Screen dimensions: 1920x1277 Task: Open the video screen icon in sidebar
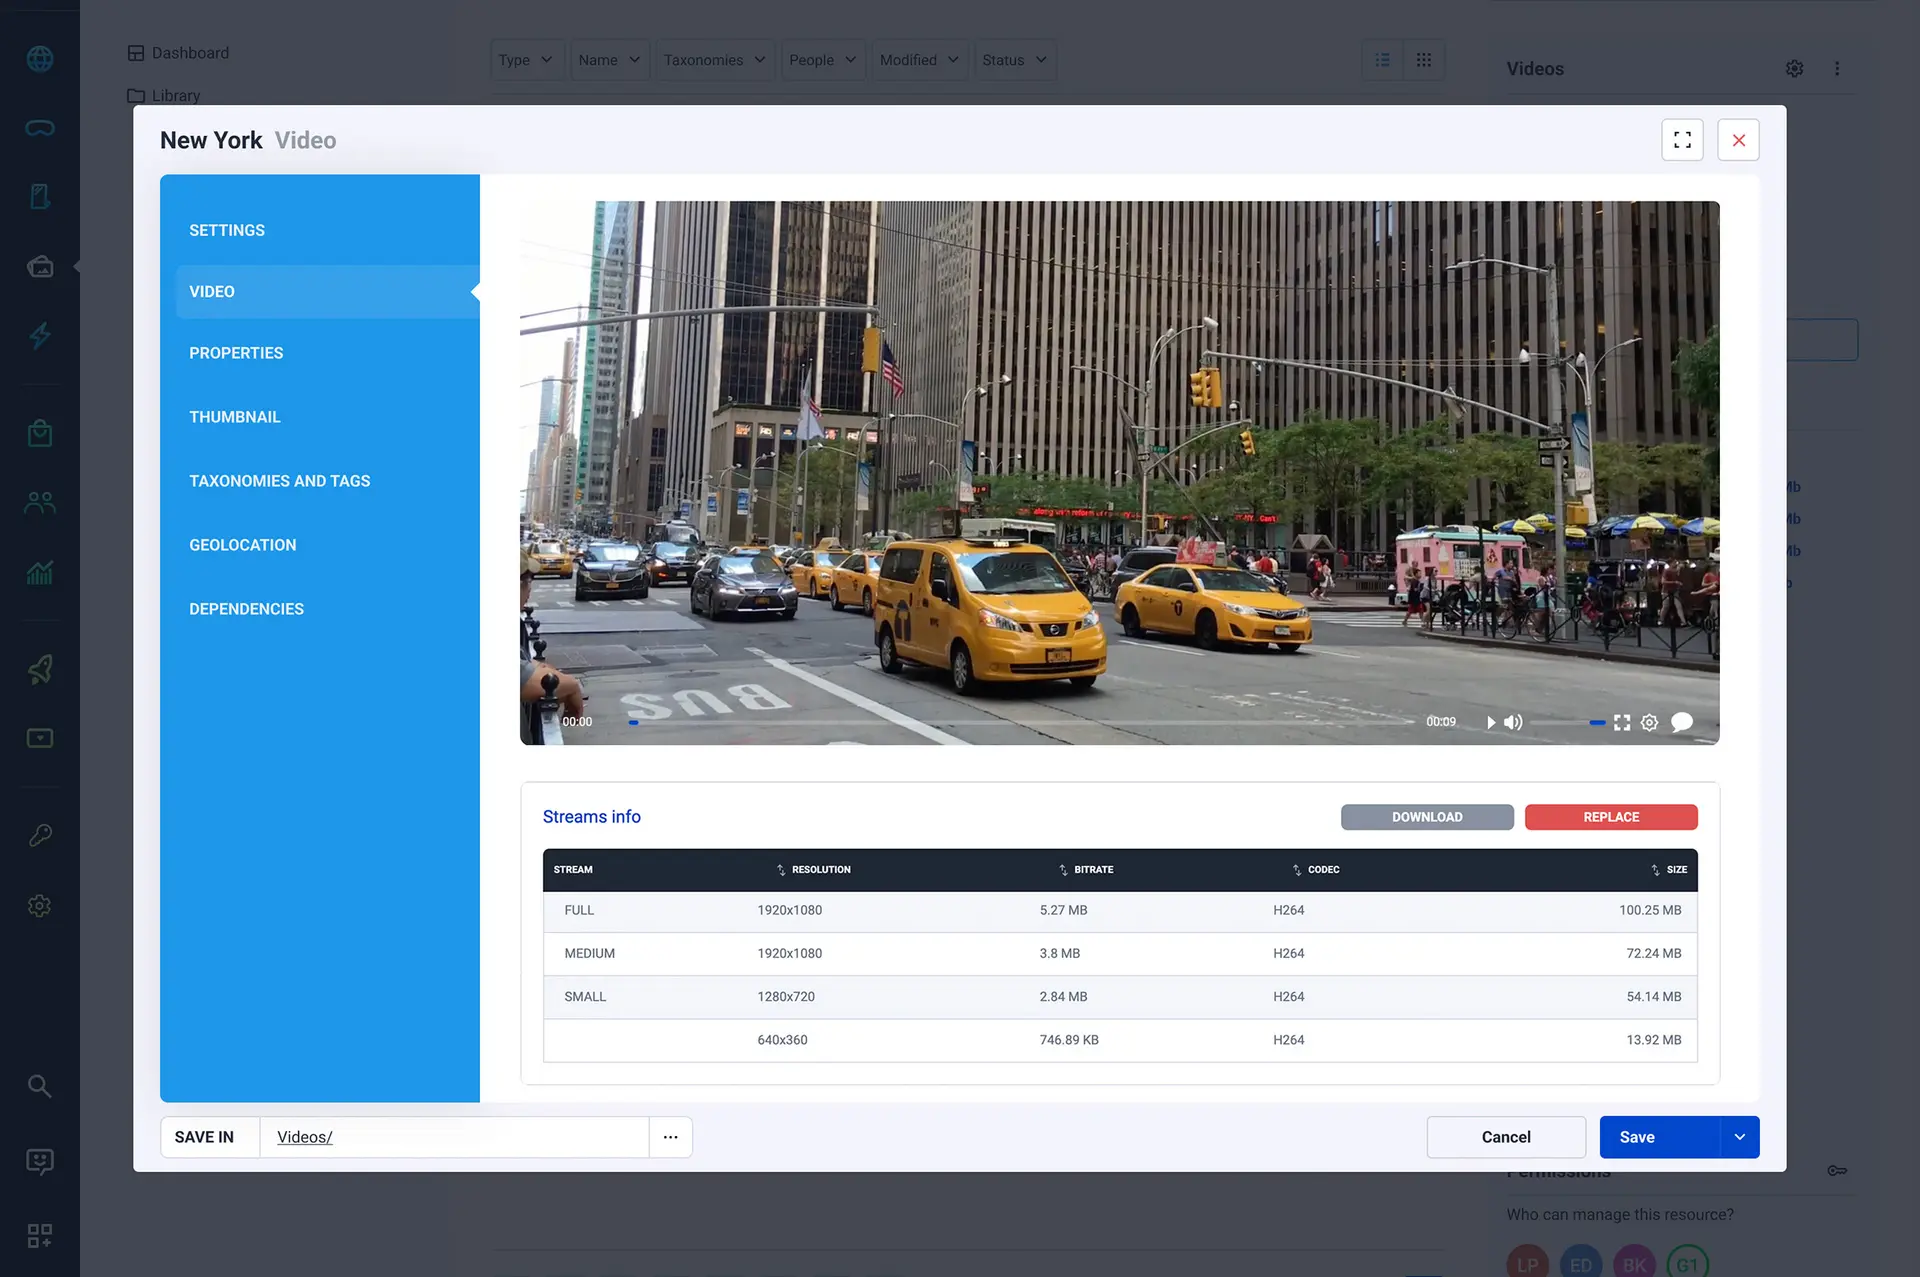[40, 738]
